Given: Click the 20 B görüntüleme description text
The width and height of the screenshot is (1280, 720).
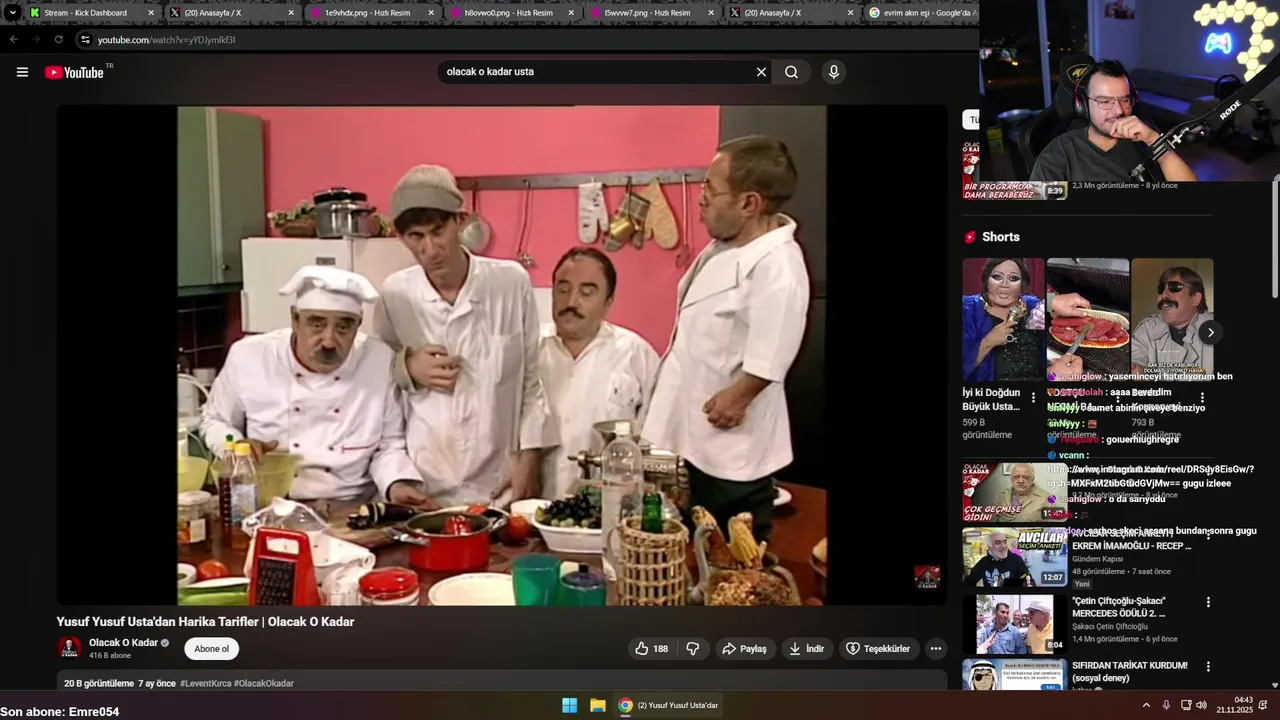Looking at the screenshot, I should (99, 684).
